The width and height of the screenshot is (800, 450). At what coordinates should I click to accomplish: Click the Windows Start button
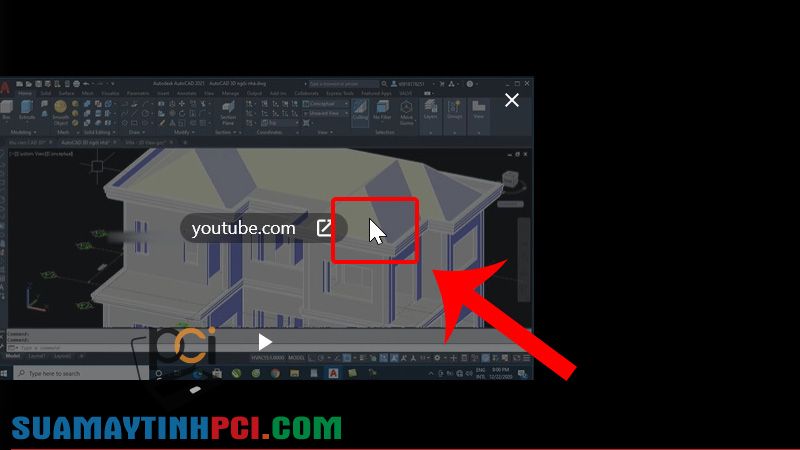5,373
